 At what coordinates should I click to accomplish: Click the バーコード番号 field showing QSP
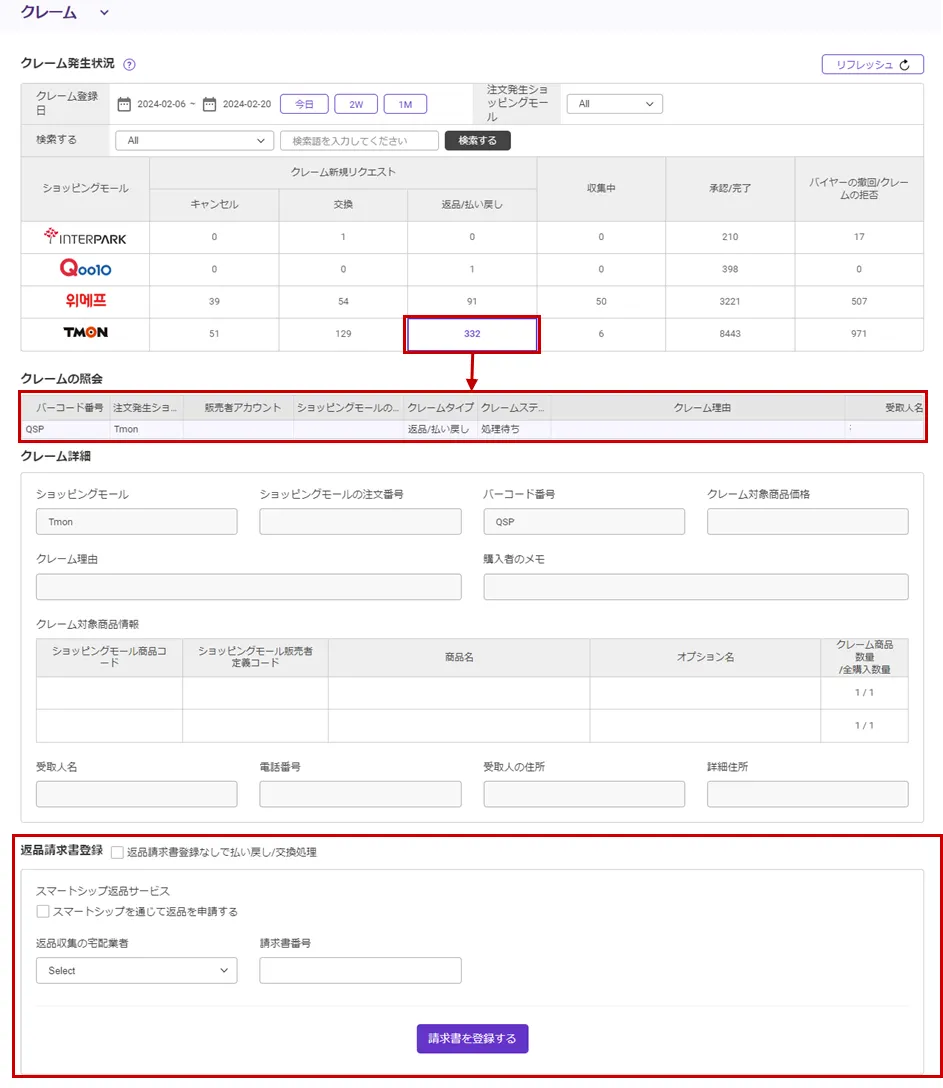584,522
